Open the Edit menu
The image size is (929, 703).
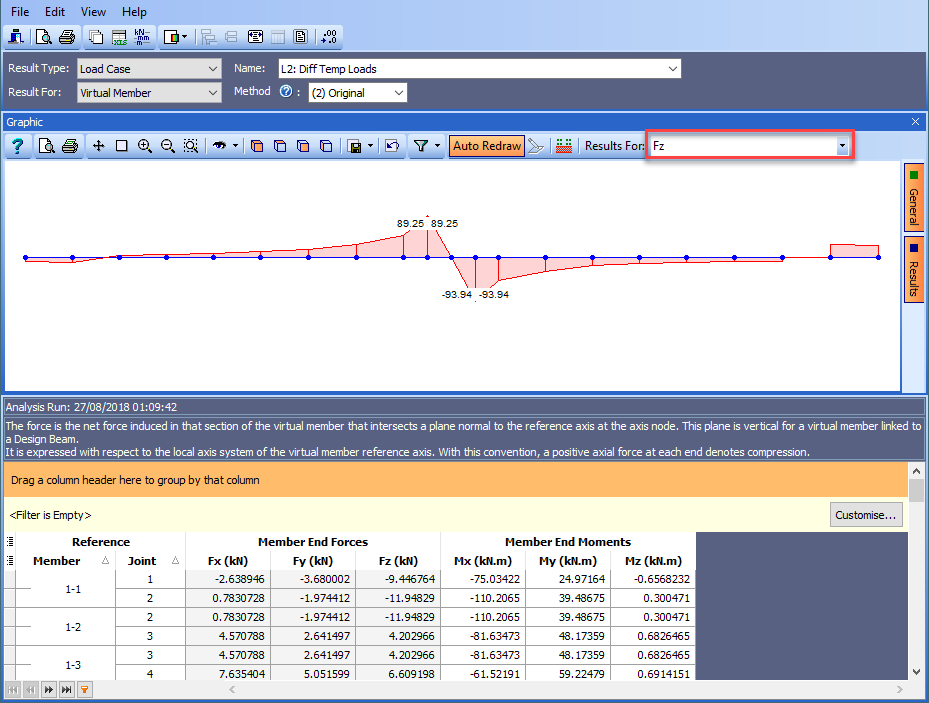pyautogui.click(x=55, y=12)
